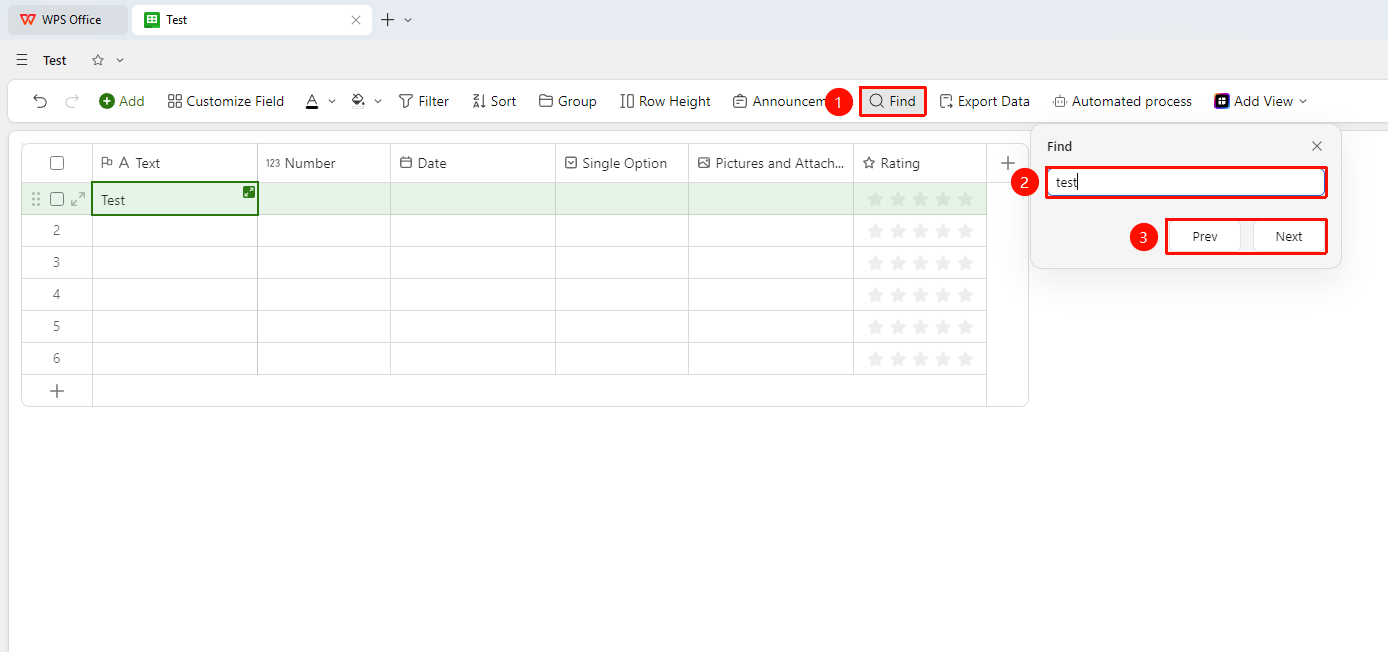Close the Test document tab
Image resolution: width=1388 pixels, height=652 pixels.
point(356,20)
